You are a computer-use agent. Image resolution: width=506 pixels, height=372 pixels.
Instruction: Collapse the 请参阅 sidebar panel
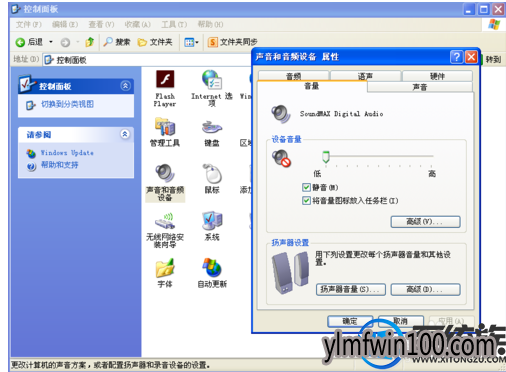(x=125, y=134)
